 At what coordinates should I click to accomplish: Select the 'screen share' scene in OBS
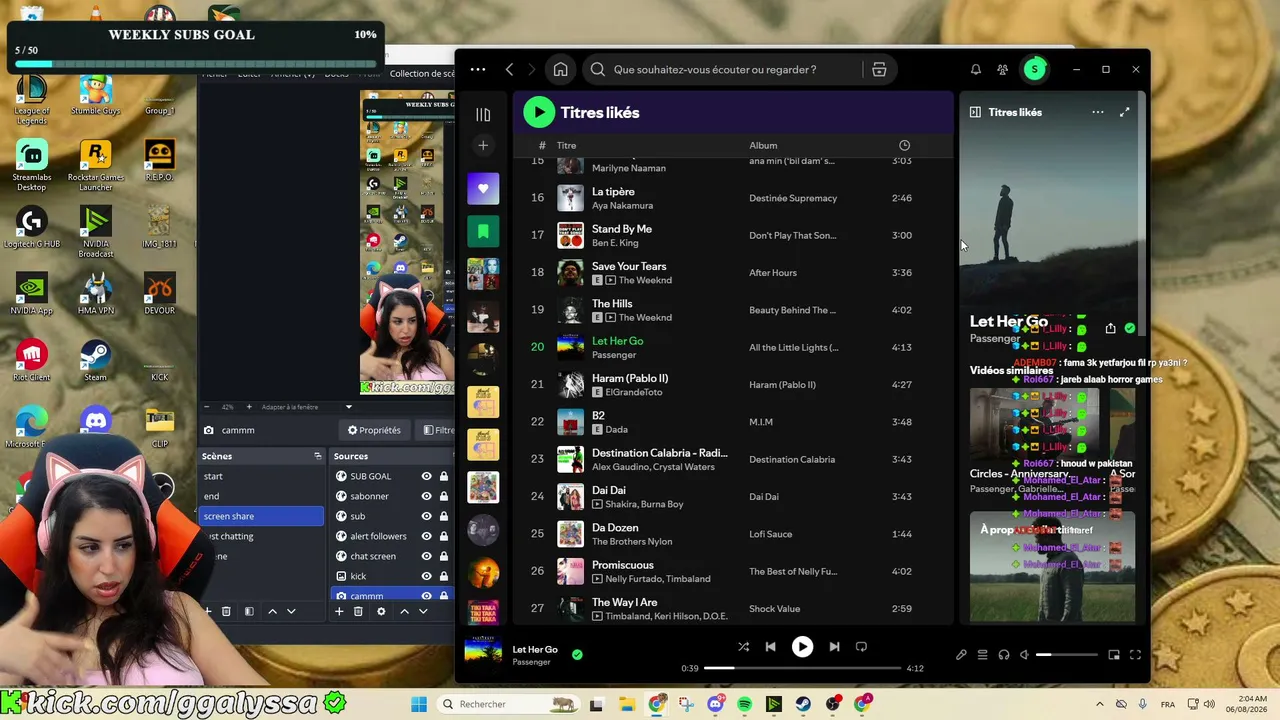262,516
